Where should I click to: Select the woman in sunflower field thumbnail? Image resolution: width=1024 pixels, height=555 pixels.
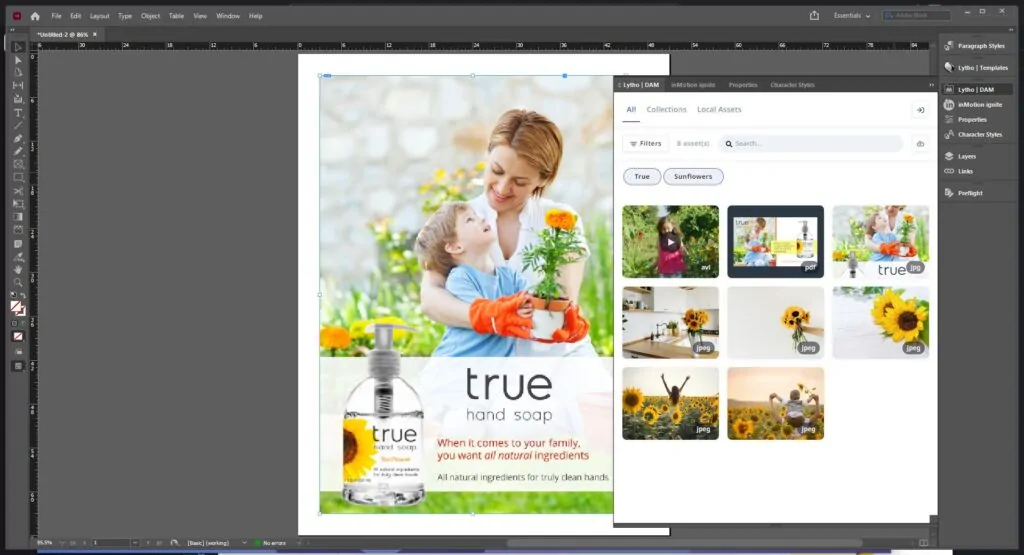[x=670, y=404]
